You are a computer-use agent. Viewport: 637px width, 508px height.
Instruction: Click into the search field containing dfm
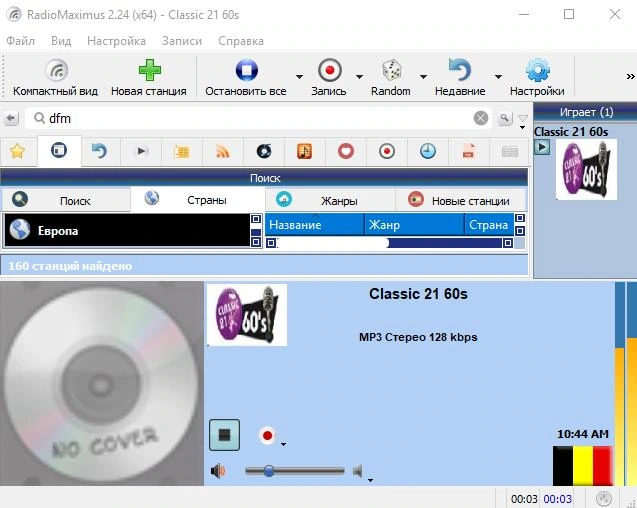[x=258, y=118]
